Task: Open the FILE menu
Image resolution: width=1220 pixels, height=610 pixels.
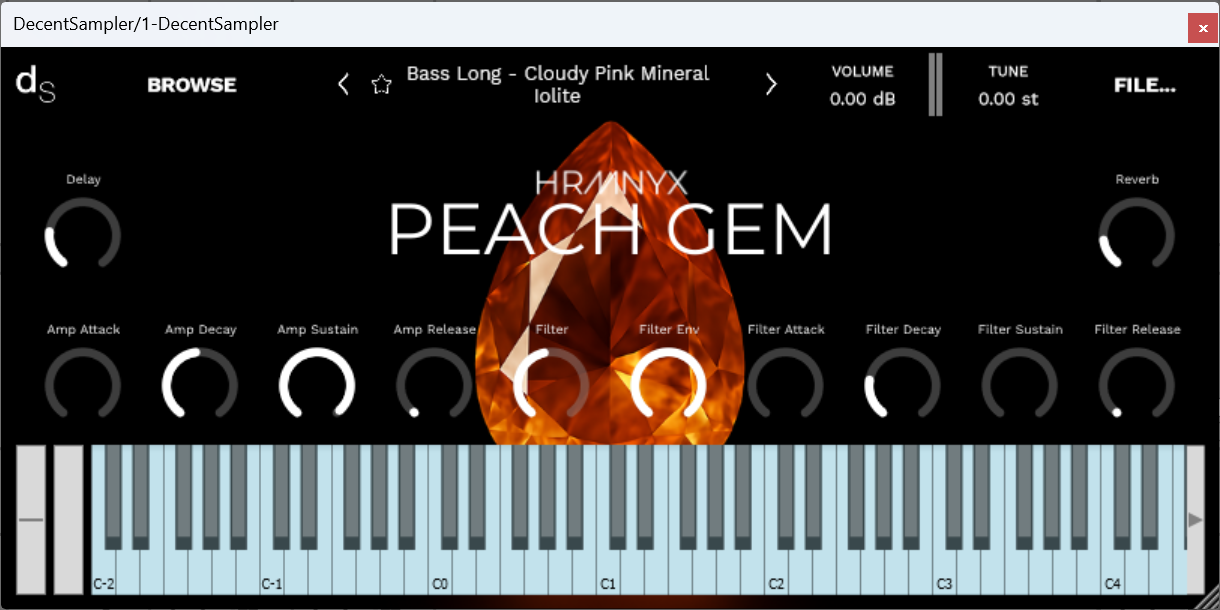Action: pos(1144,85)
